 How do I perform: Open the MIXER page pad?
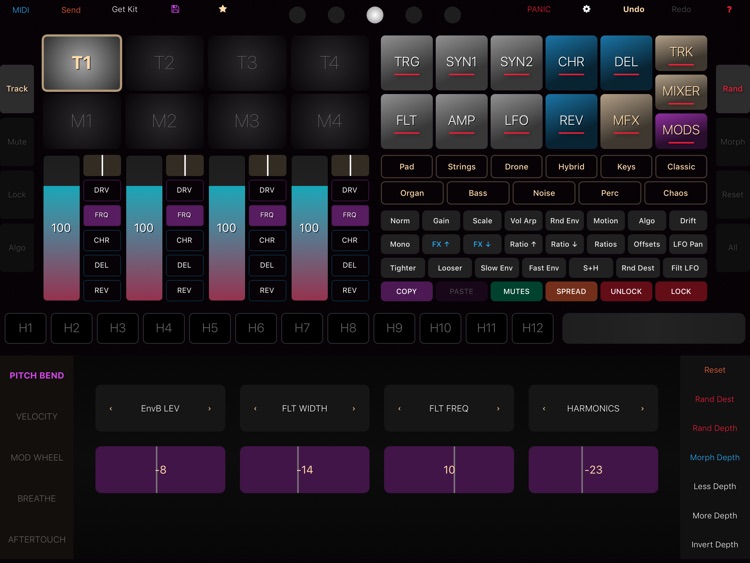click(681, 92)
